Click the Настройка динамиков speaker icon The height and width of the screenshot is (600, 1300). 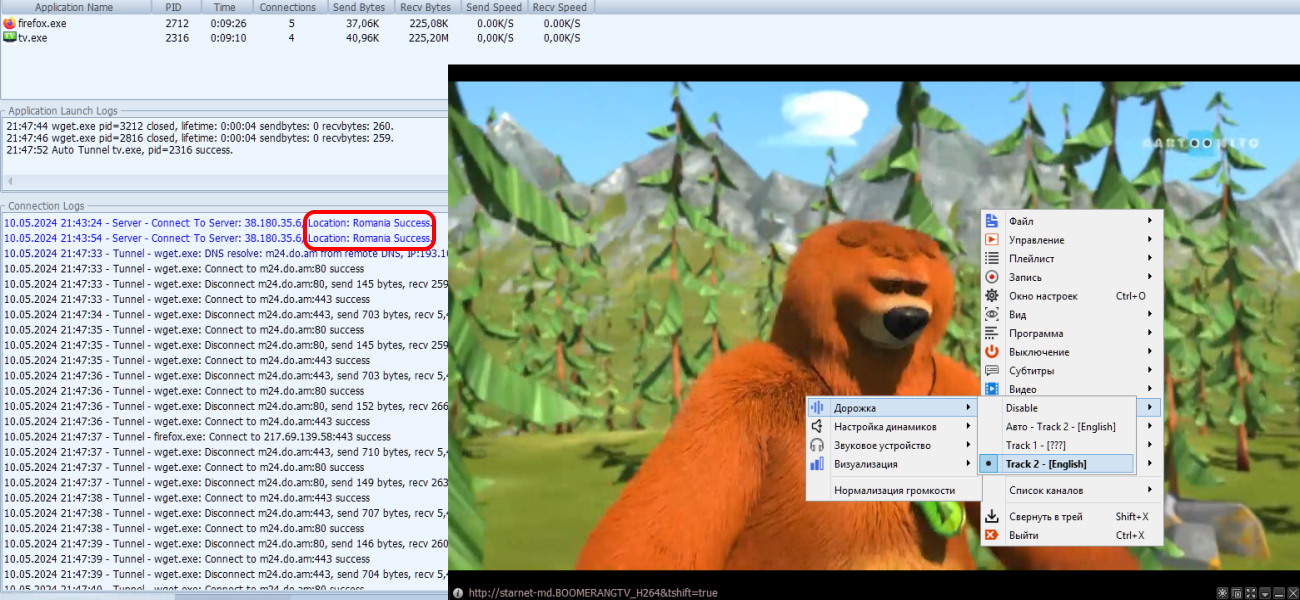pyautogui.click(x=816, y=427)
